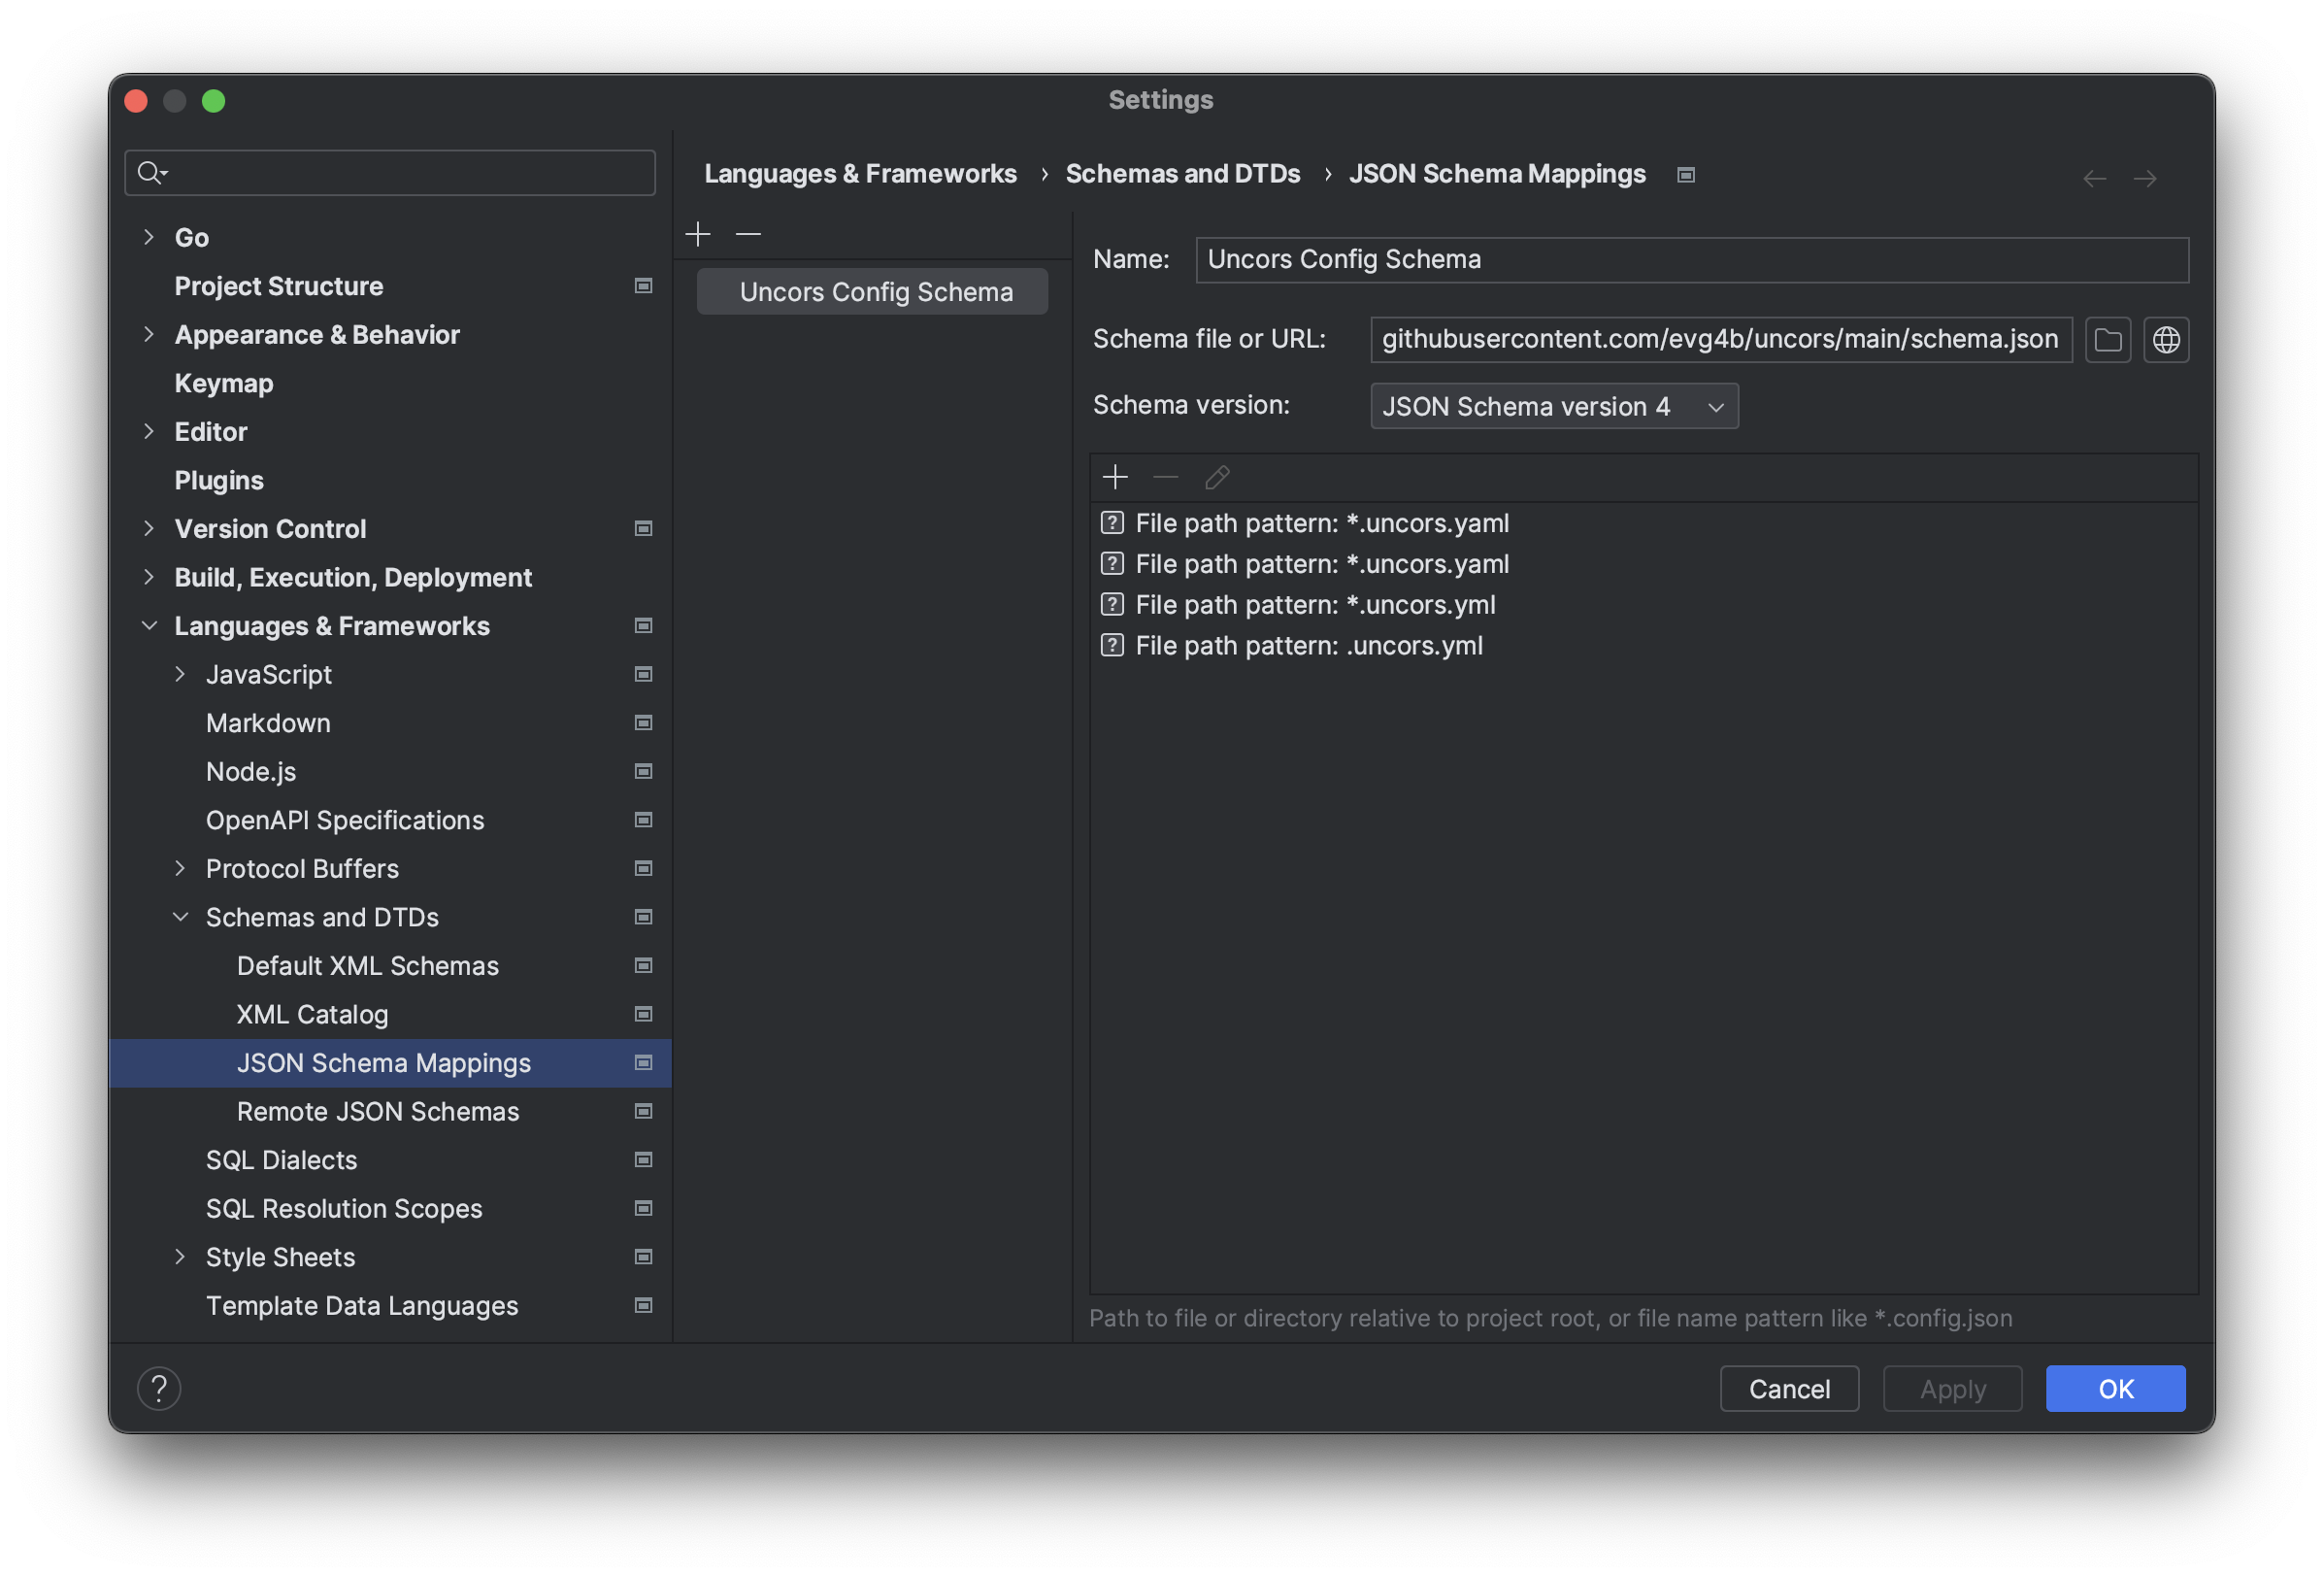Select Remote JSON Schemas tree item
The height and width of the screenshot is (1577, 2324).
(379, 1111)
